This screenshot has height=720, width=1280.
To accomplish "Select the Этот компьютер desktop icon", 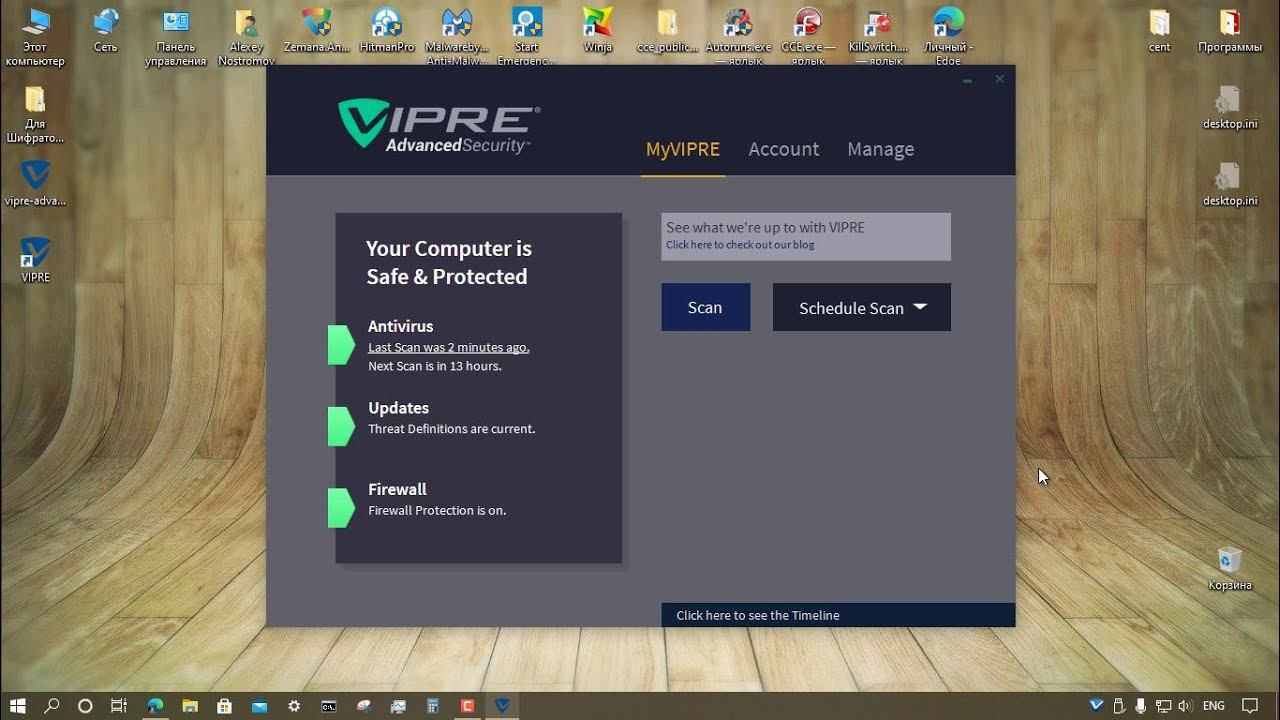I will pyautogui.click(x=35, y=37).
